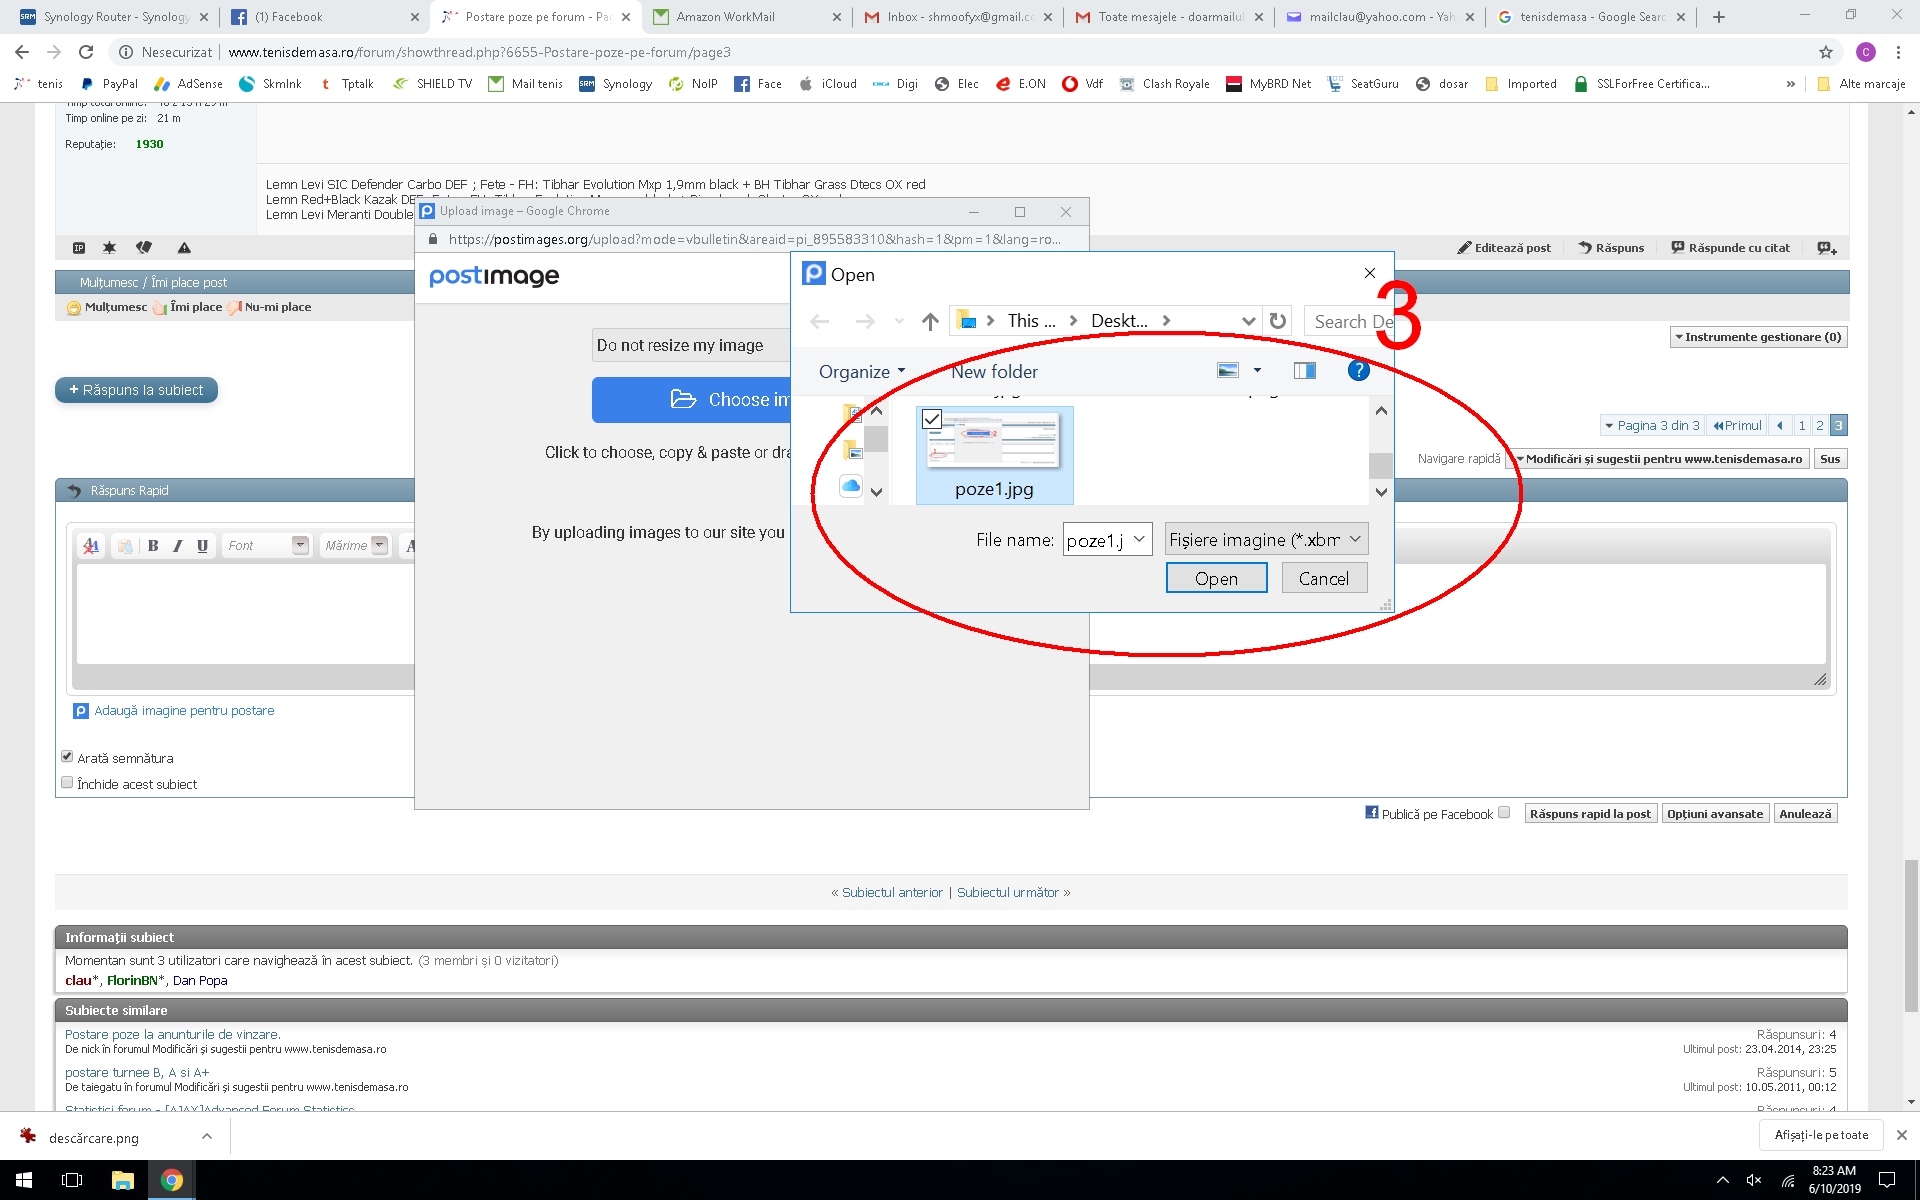Open the Subiectul anterior link
This screenshot has width=1920, height=1200.
point(892,892)
